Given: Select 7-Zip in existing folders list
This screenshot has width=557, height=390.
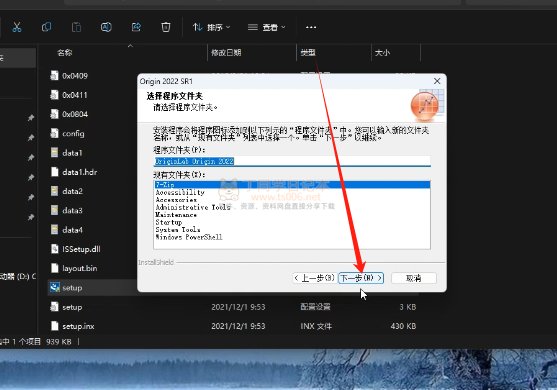Looking at the screenshot, I should pyautogui.click(x=292, y=185).
